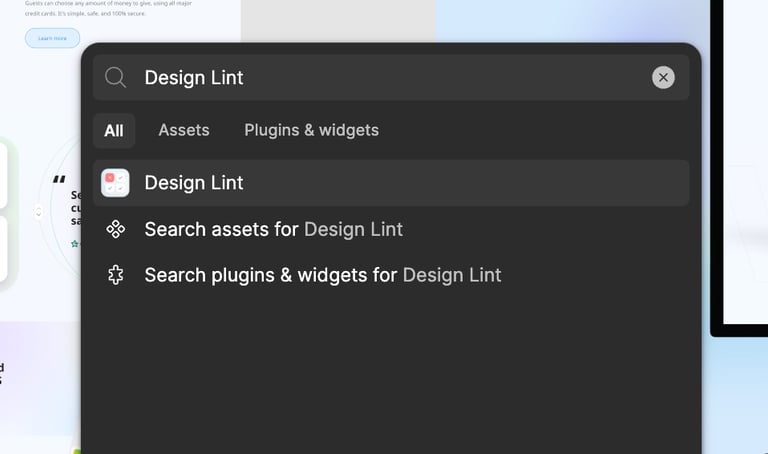Run the Design Lint plugin result

(391, 183)
